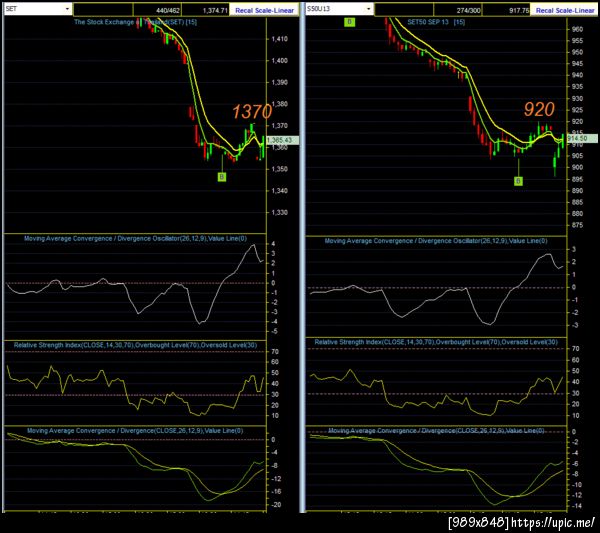
Task: Click Recal Scale-Linear on S50U13 panel
Action: click(565, 10)
